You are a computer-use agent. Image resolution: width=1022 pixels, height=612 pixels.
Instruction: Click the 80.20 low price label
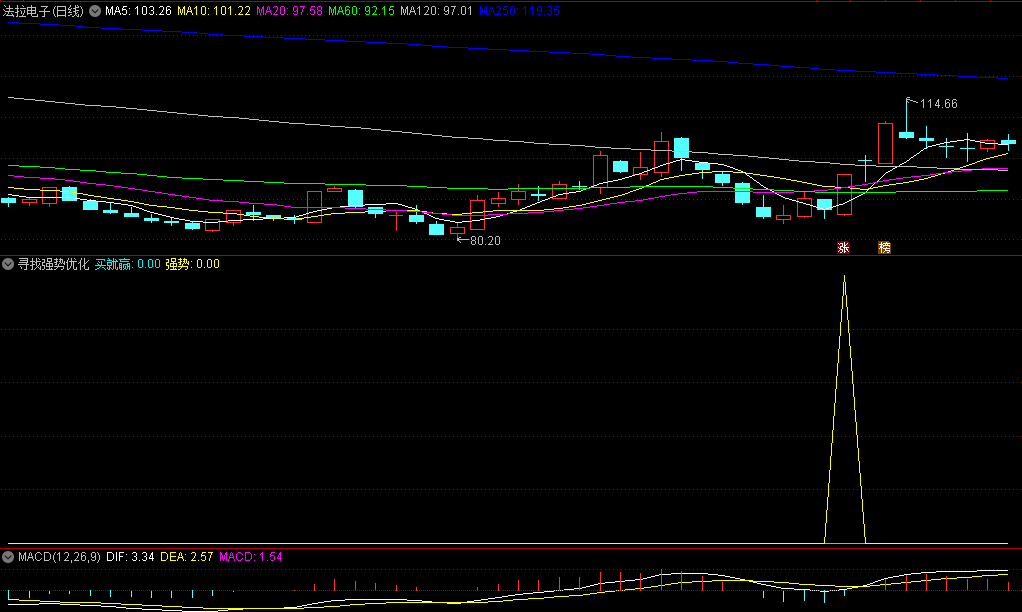coord(485,240)
